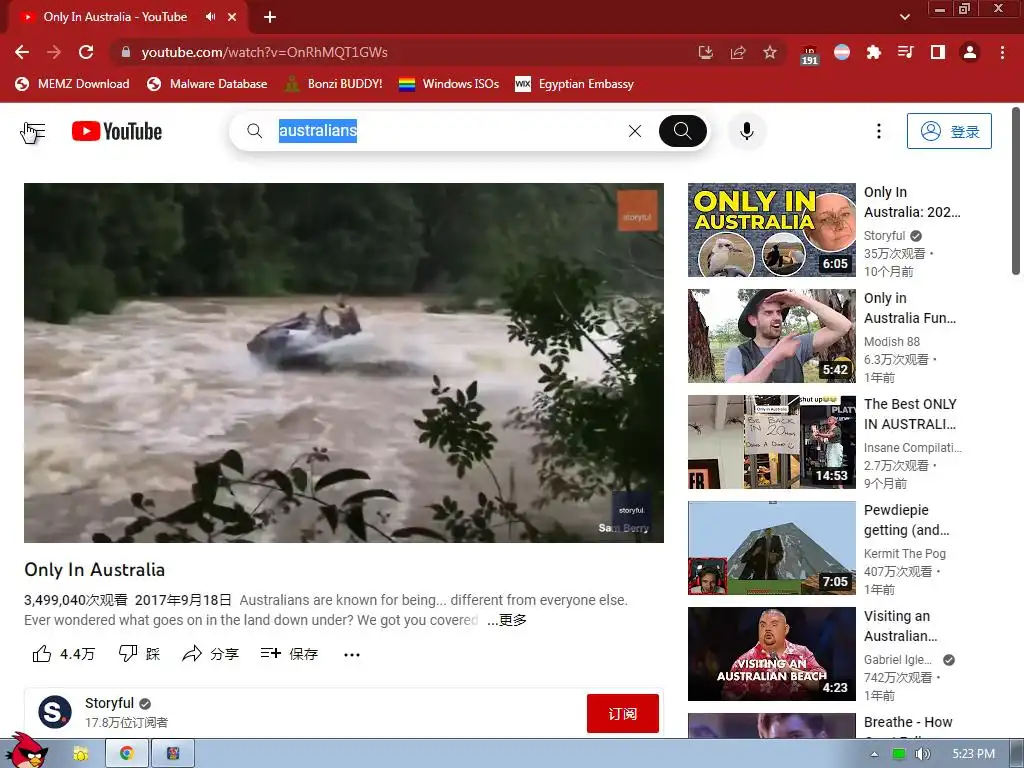
Task: Open Angry Birds start button
Action: tap(25, 751)
